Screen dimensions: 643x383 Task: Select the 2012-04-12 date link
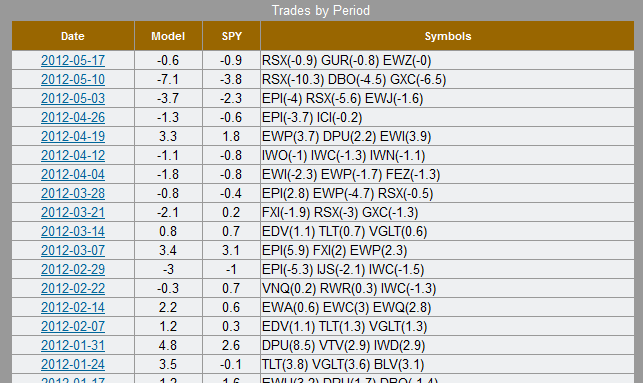click(73, 155)
